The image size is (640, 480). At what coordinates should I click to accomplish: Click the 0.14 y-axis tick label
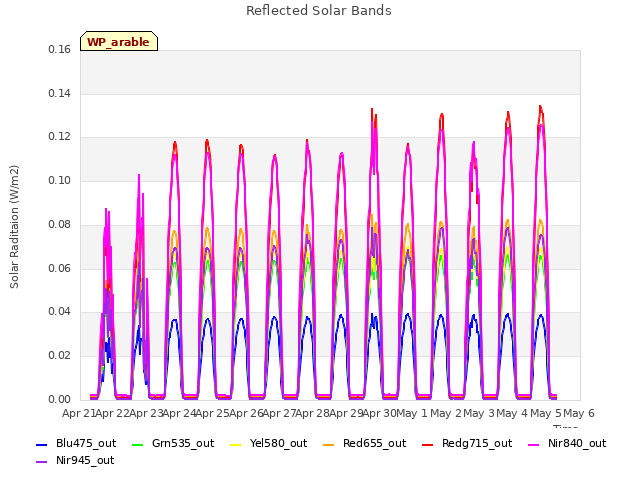[x=60, y=93]
